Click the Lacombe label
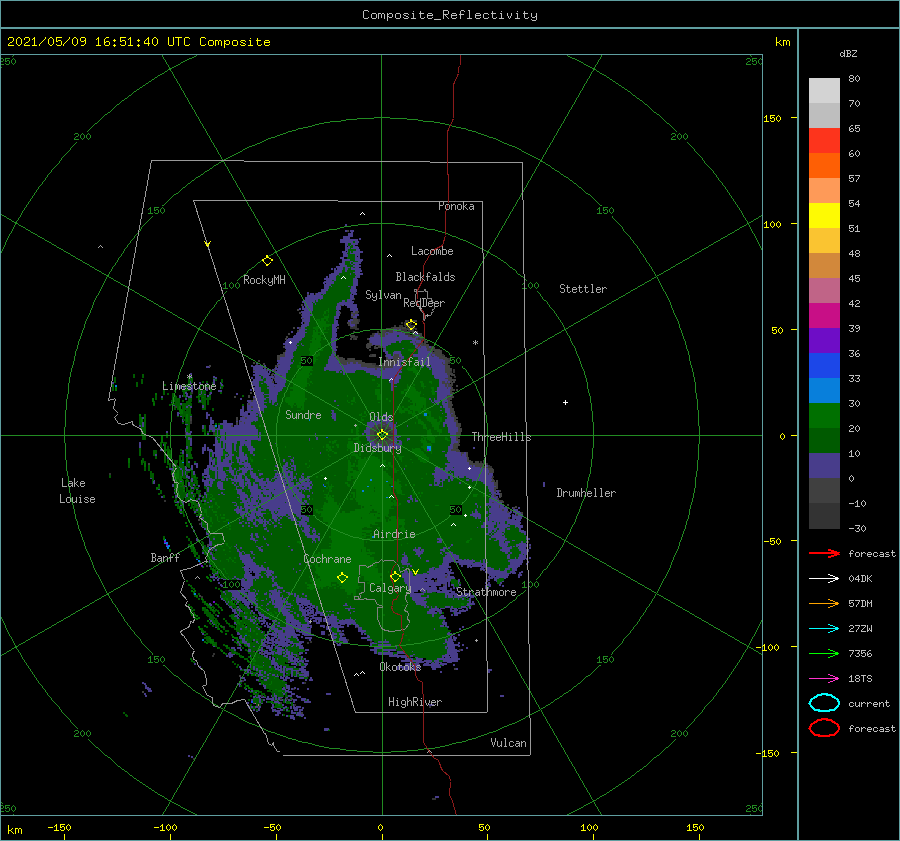 coord(432,251)
